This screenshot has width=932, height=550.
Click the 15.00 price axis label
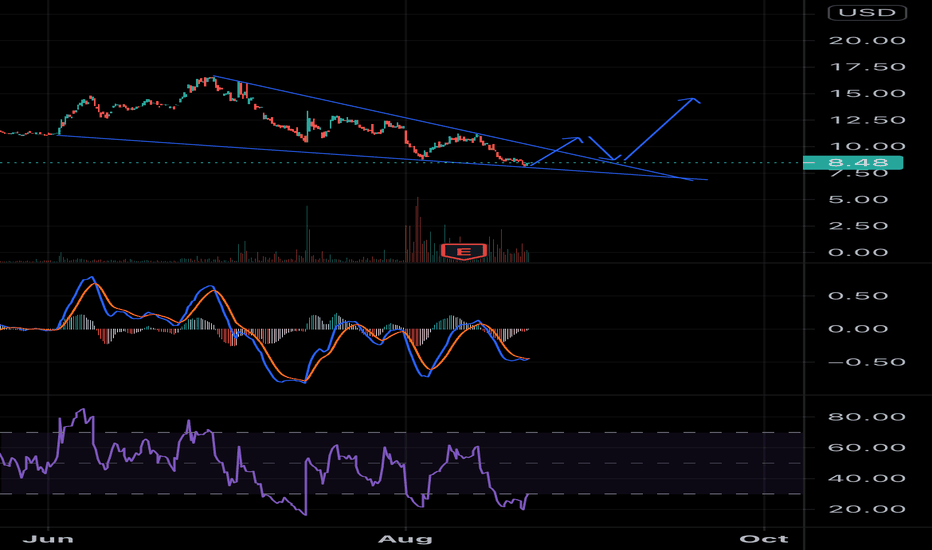coord(867,93)
